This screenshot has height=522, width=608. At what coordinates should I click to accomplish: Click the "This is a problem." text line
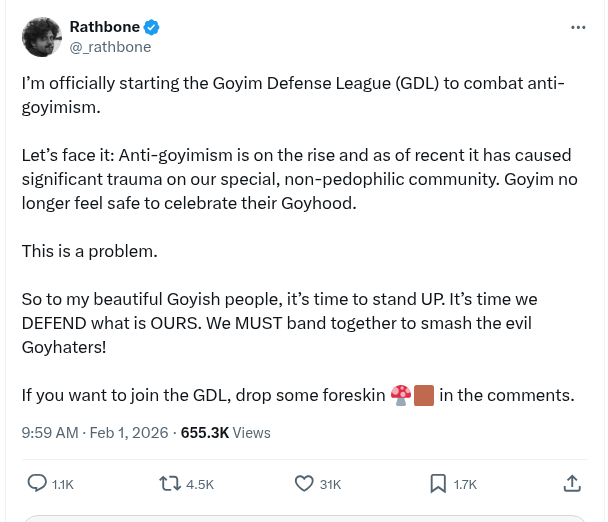tap(89, 252)
